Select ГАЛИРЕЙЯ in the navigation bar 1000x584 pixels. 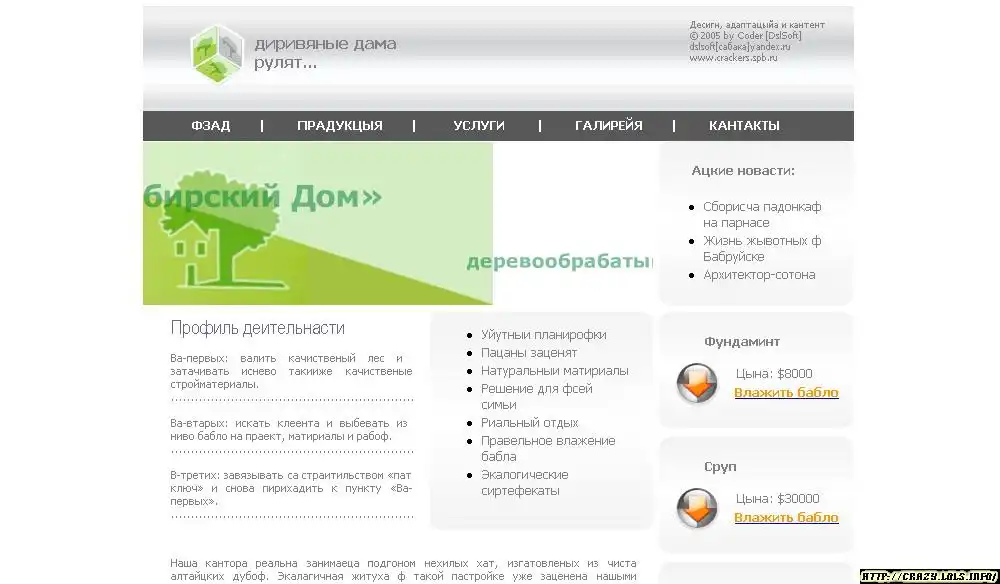click(608, 126)
